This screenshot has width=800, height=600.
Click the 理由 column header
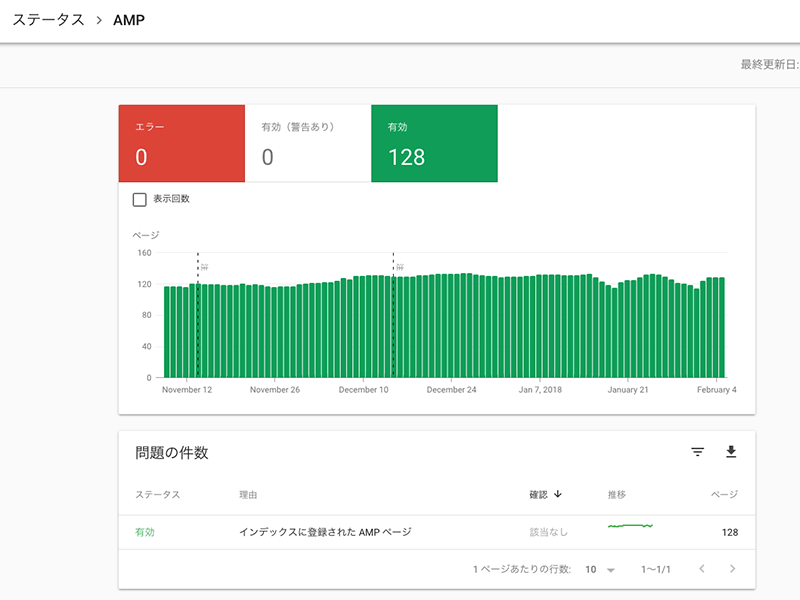pyautogui.click(x=249, y=494)
